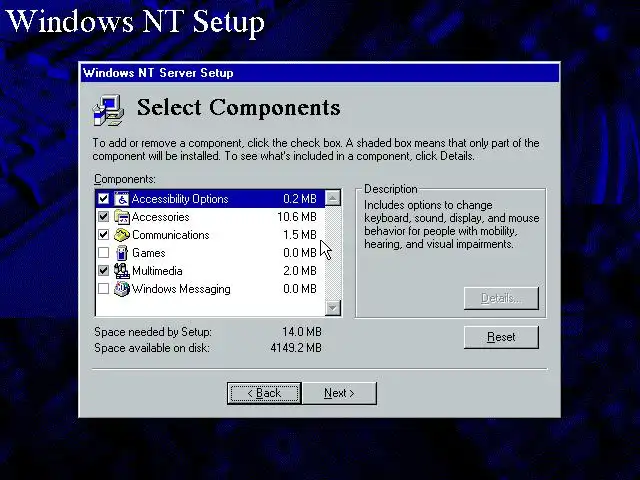Click the components list scroll down arrow
The height and width of the screenshot is (480, 640).
[x=333, y=307]
